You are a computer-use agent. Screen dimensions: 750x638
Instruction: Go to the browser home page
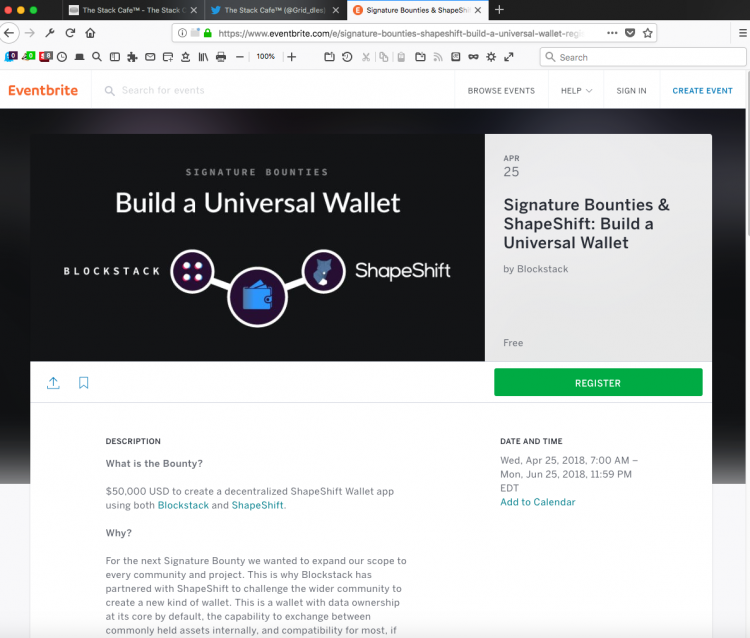click(x=90, y=33)
